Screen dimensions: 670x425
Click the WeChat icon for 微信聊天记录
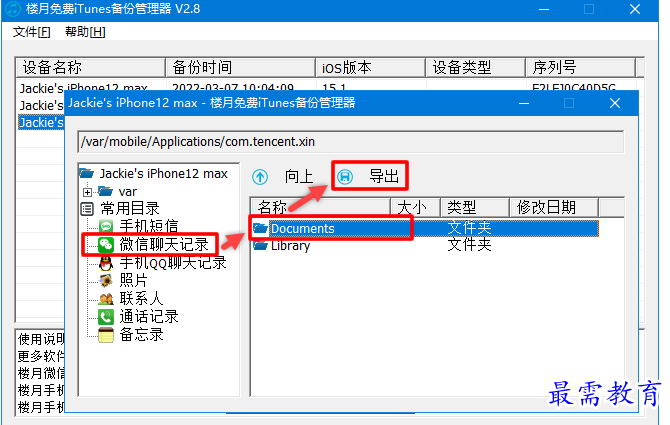tap(106, 245)
